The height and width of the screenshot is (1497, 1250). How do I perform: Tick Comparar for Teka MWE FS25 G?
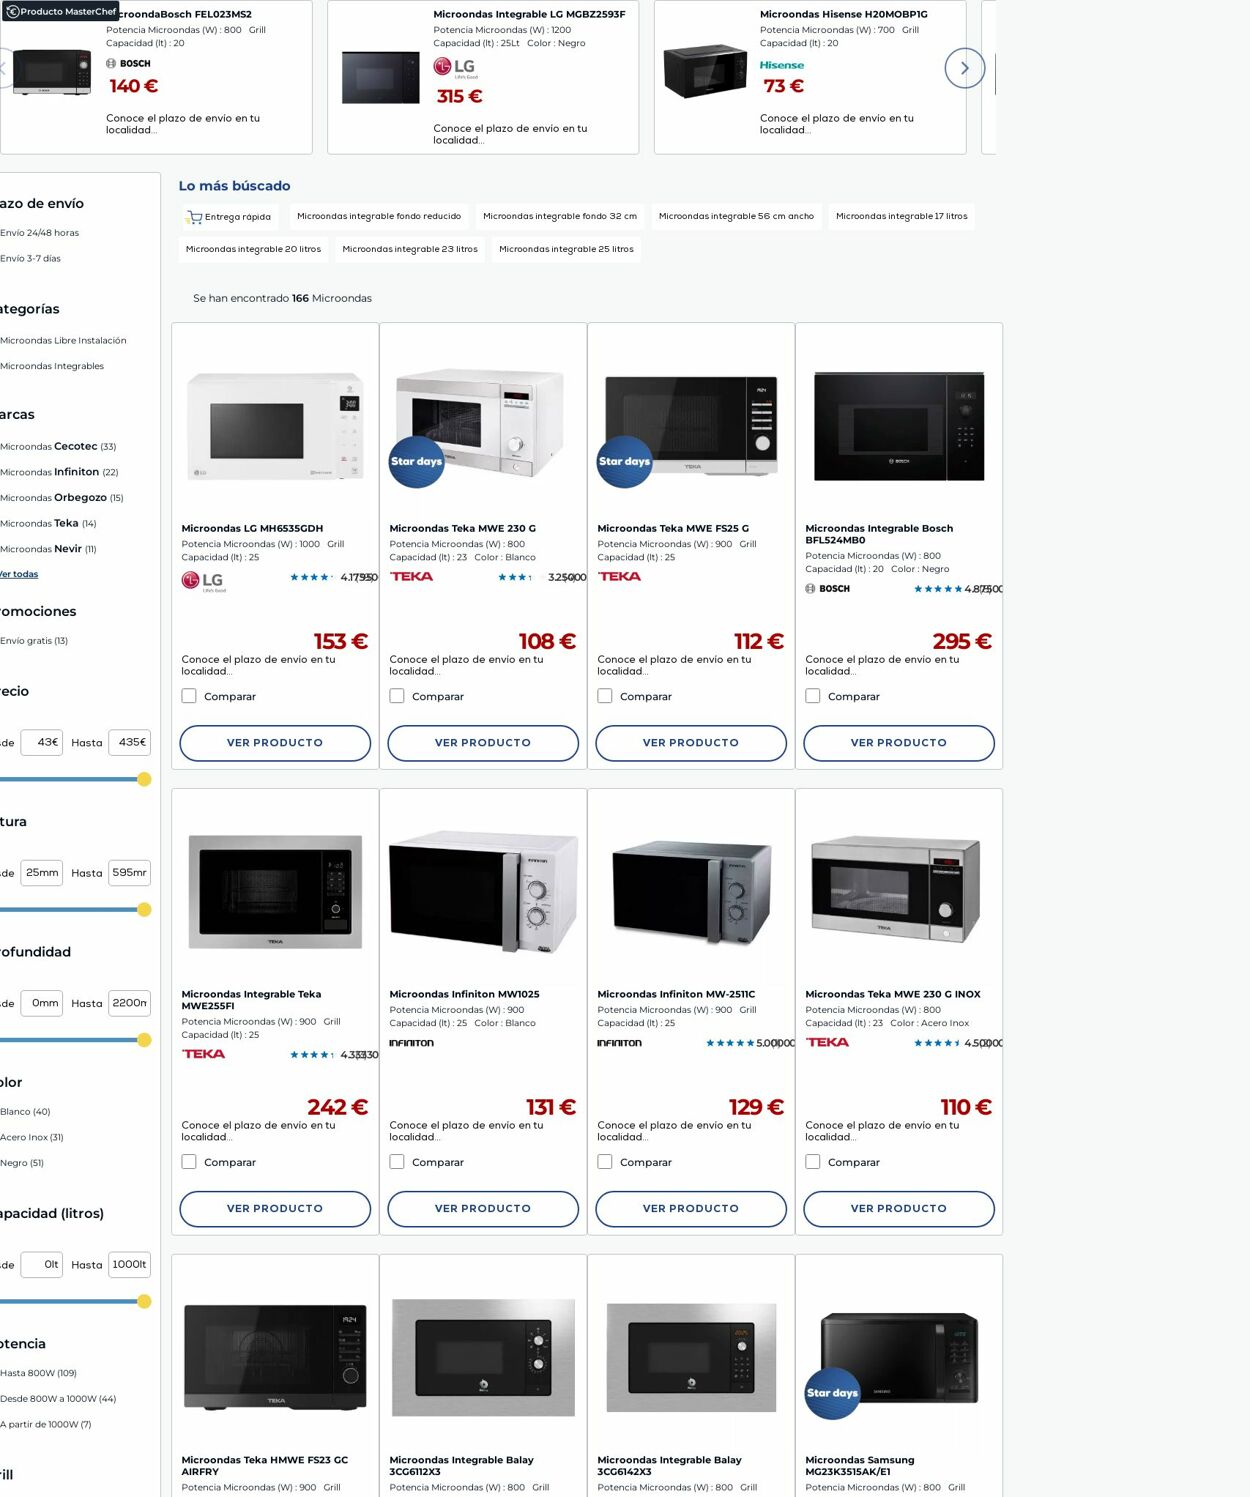click(x=605, y=696)
